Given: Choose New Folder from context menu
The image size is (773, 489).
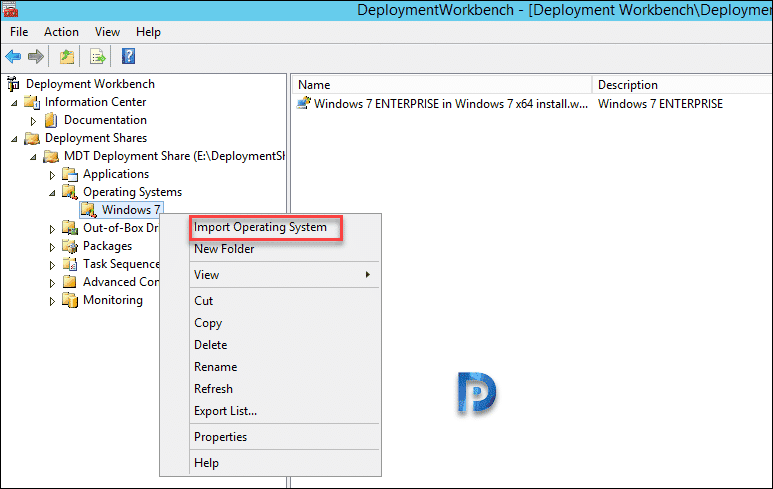Looking at the screenshot, I should coord(284,249).
